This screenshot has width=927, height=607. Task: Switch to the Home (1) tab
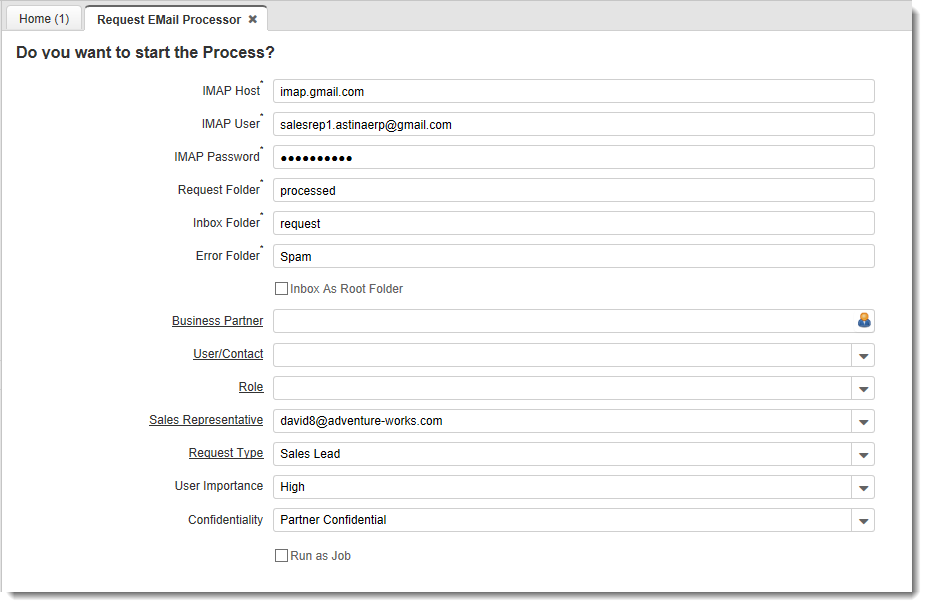(44, 19)
